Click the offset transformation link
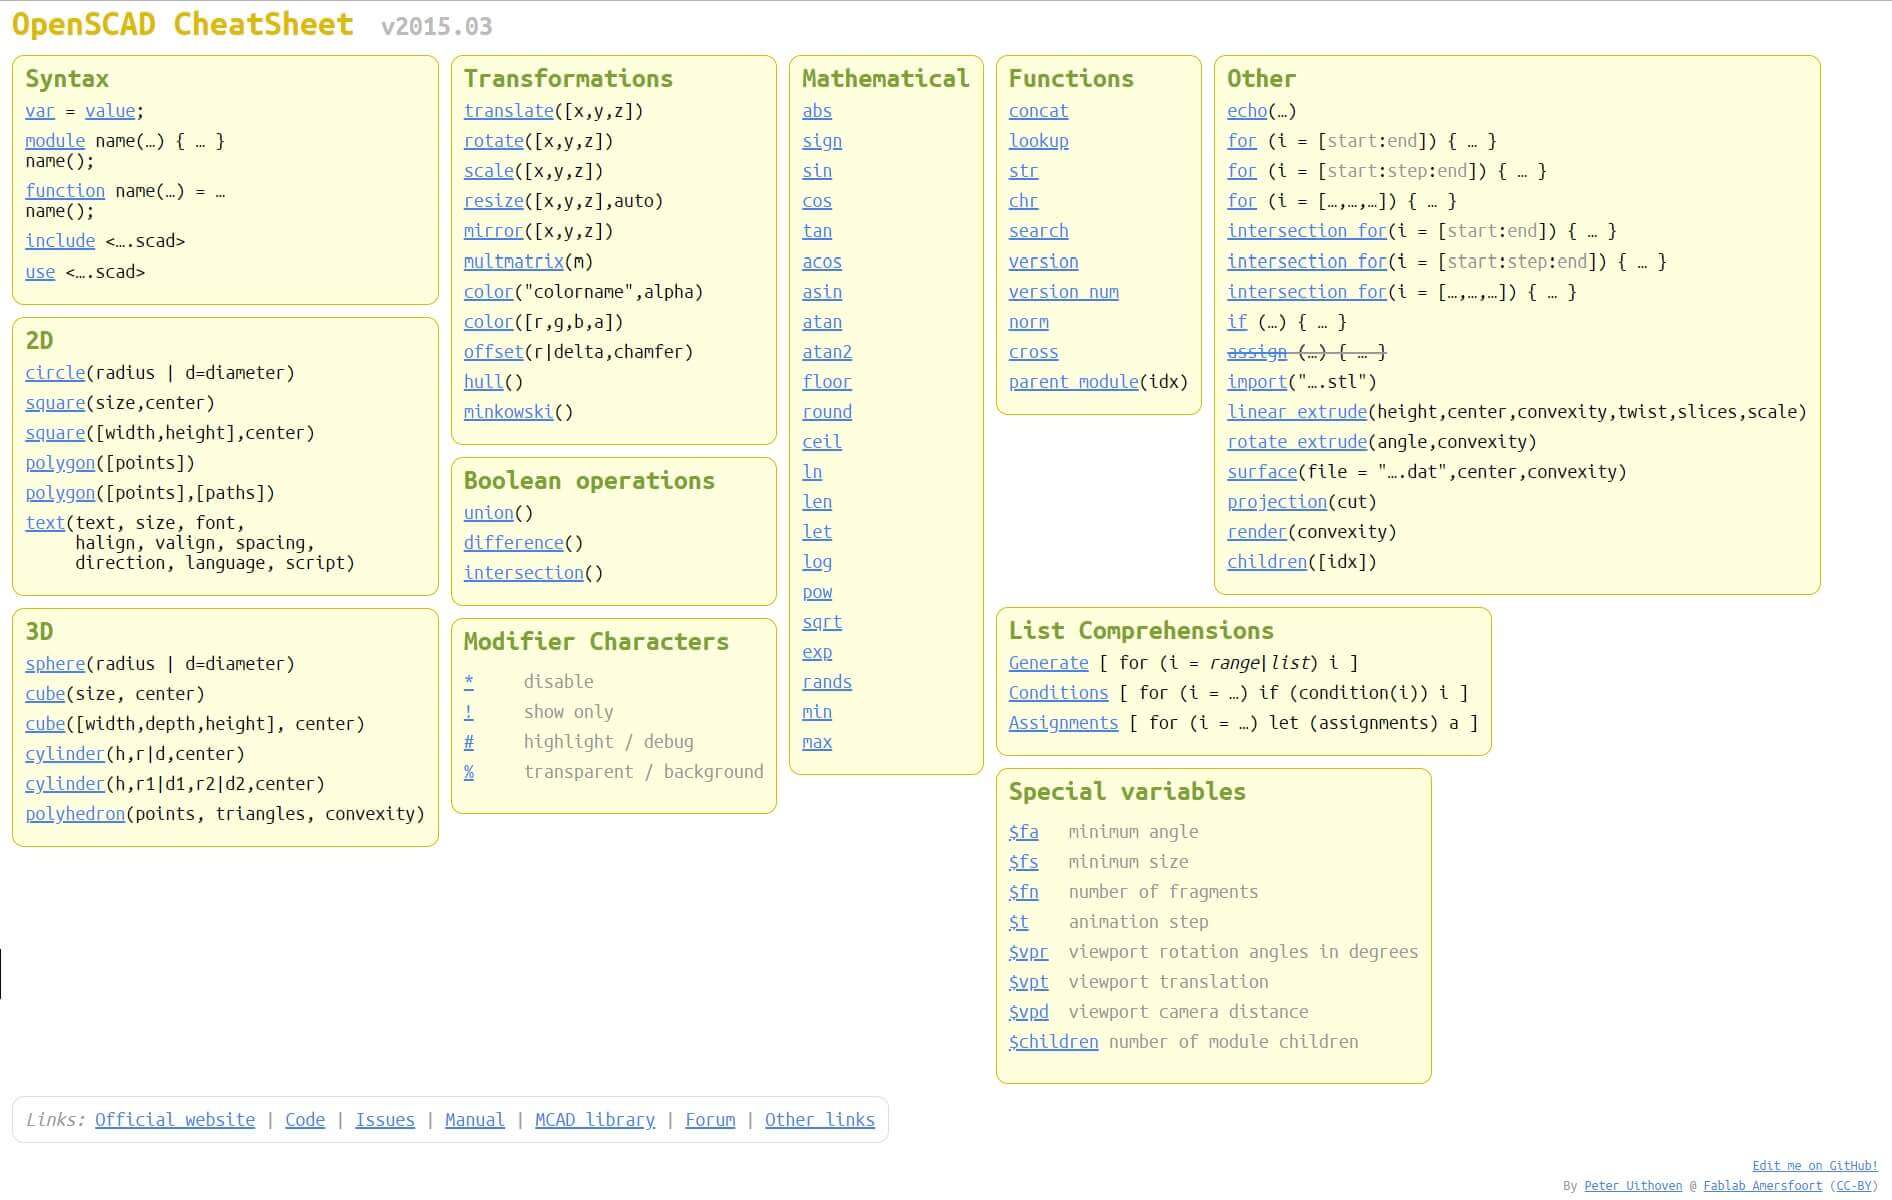The width and height of the screenshot is (1892, 1200). [x=493, y=352]
